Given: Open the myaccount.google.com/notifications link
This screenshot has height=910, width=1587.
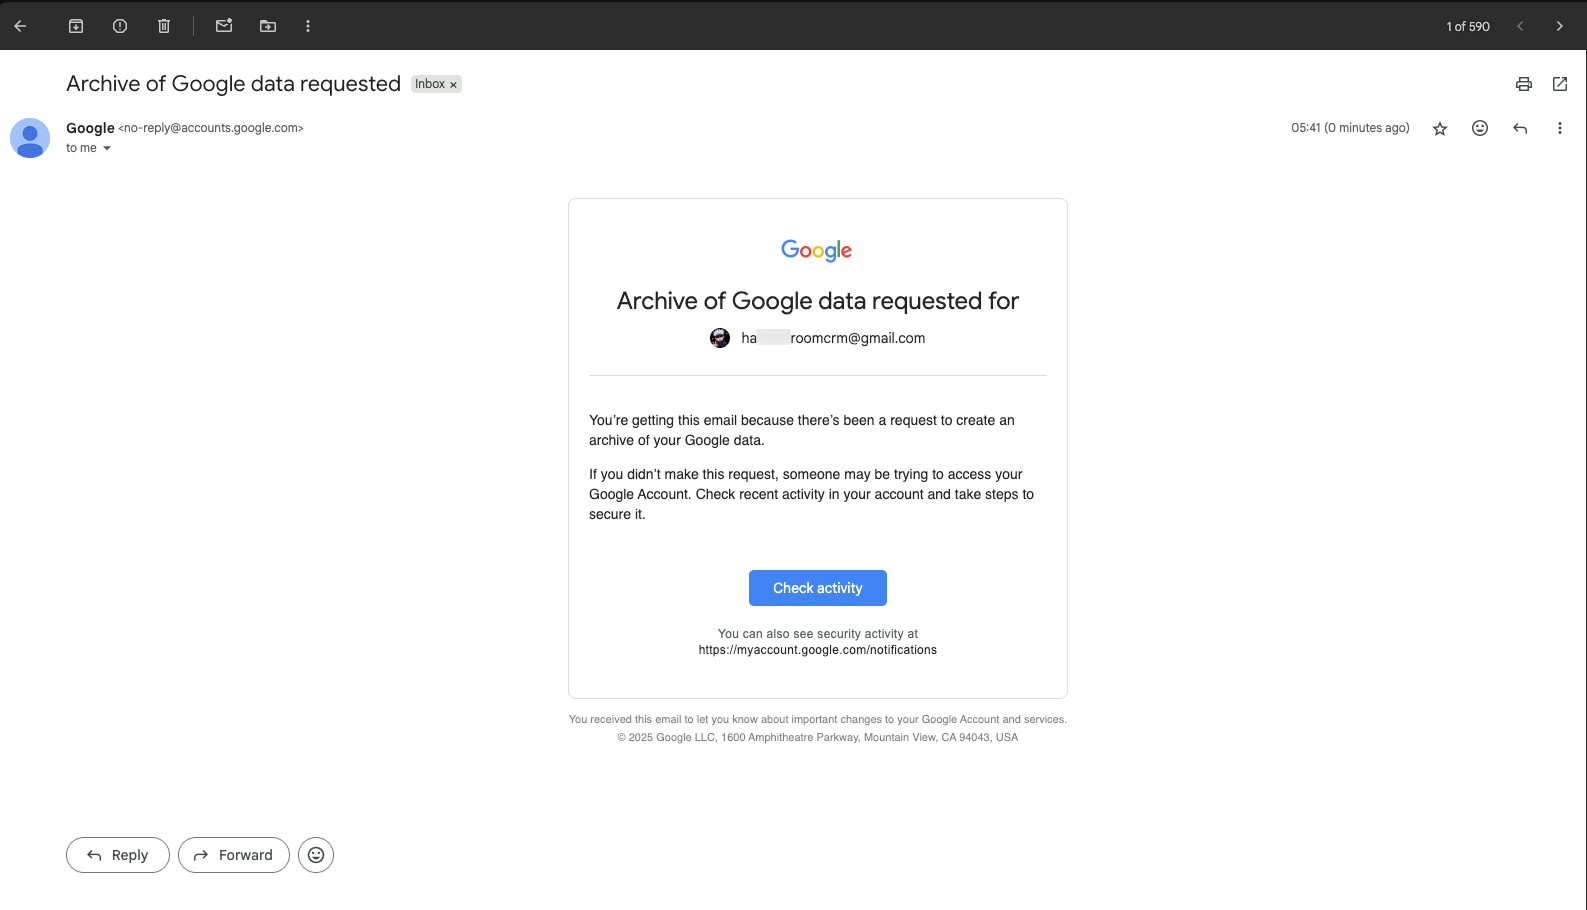Looking at the screenshot, I should click(817, 650).
